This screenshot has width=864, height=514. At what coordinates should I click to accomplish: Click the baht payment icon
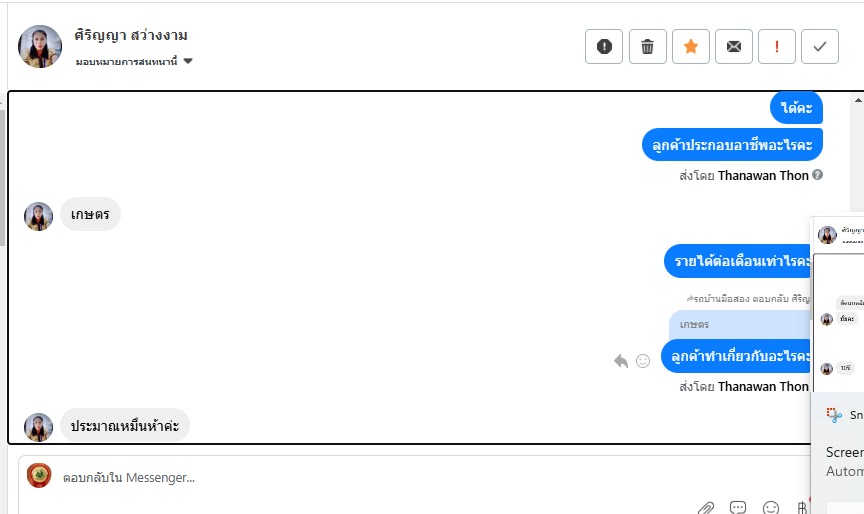click(802, 507)
